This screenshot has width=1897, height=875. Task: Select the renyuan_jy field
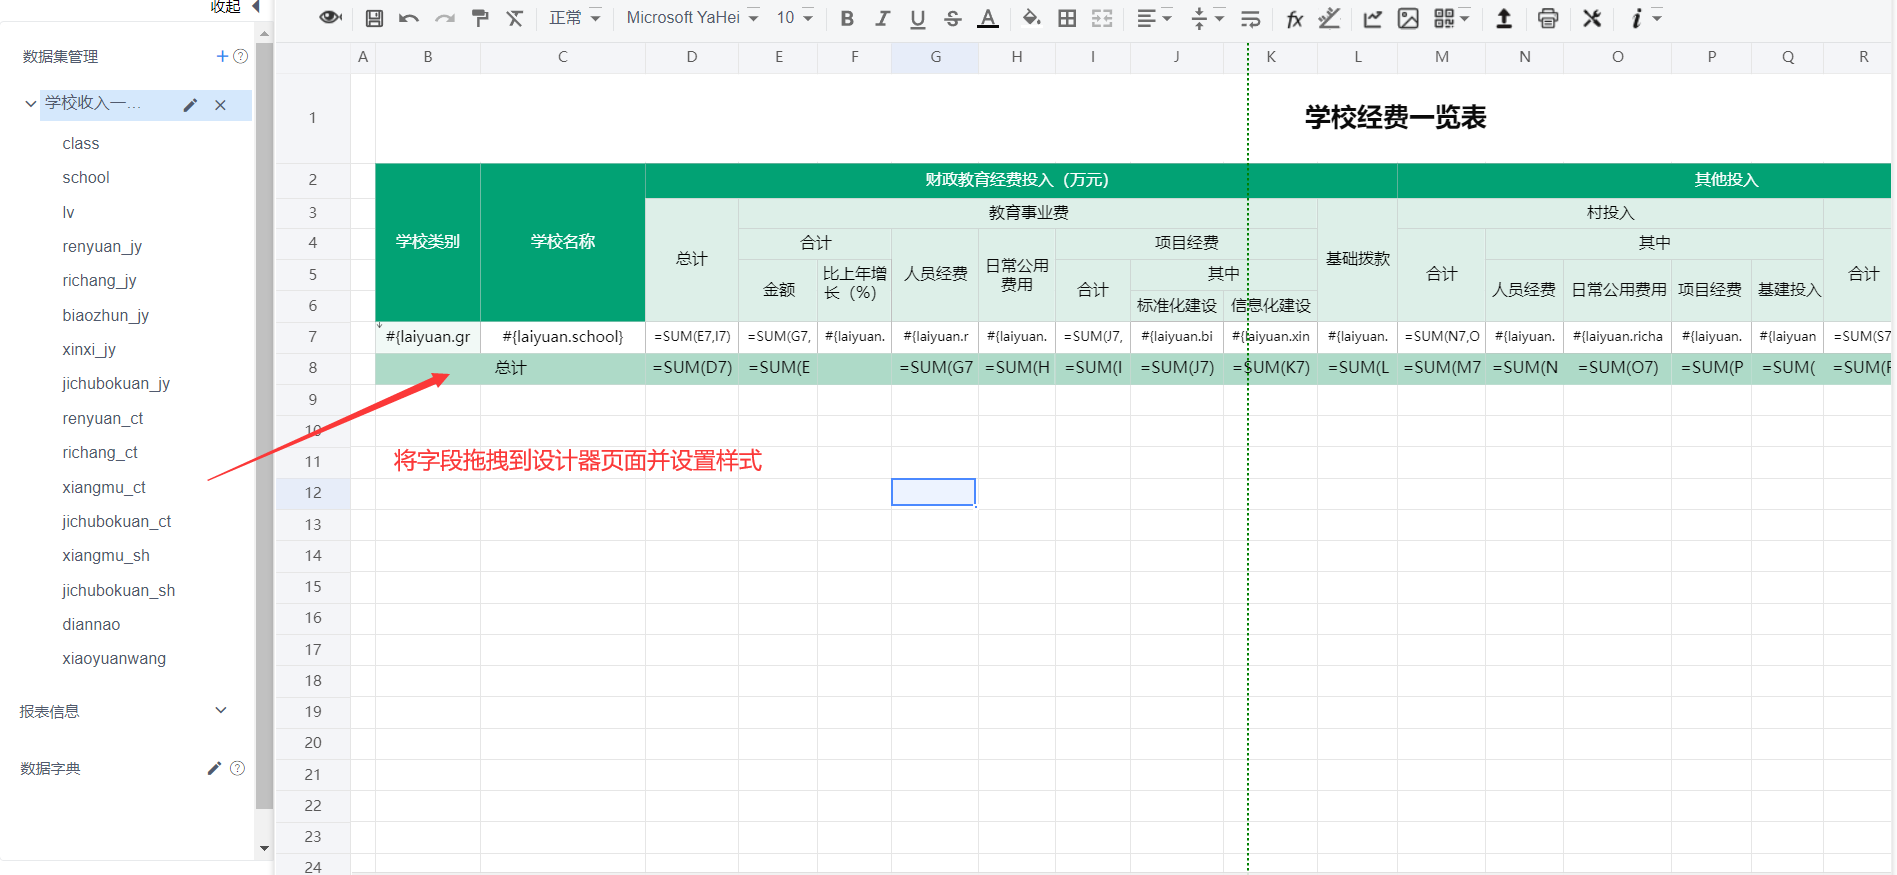[x=102, y=247]
